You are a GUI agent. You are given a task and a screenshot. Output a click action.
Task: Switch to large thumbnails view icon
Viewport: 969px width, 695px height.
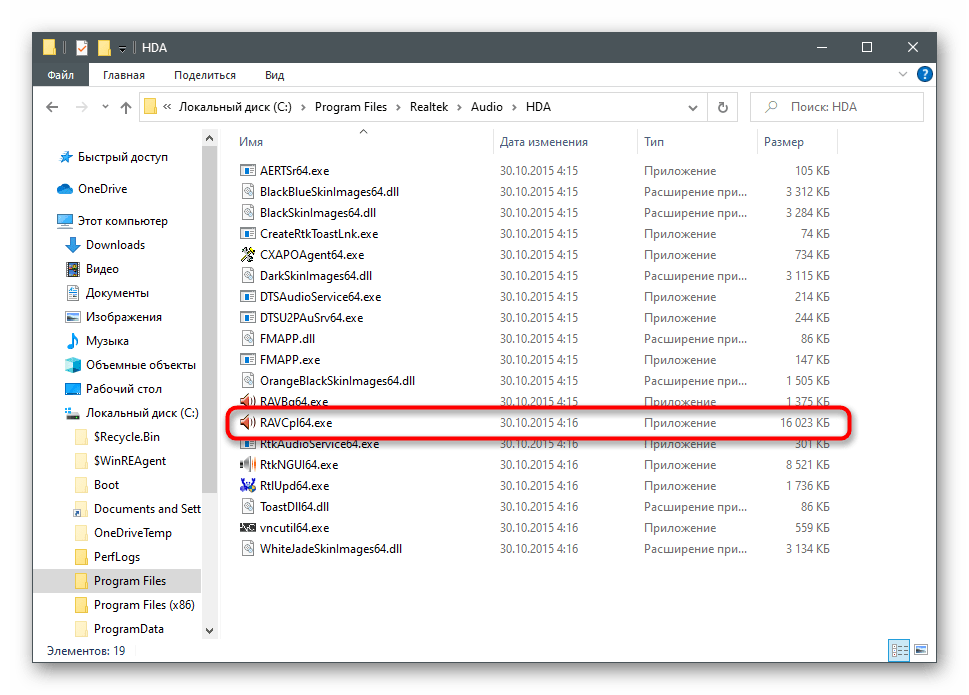[x=923, y=650]
